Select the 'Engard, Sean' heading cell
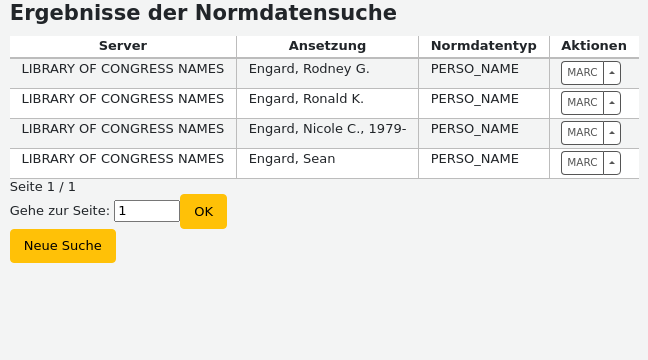 (327, 164)
